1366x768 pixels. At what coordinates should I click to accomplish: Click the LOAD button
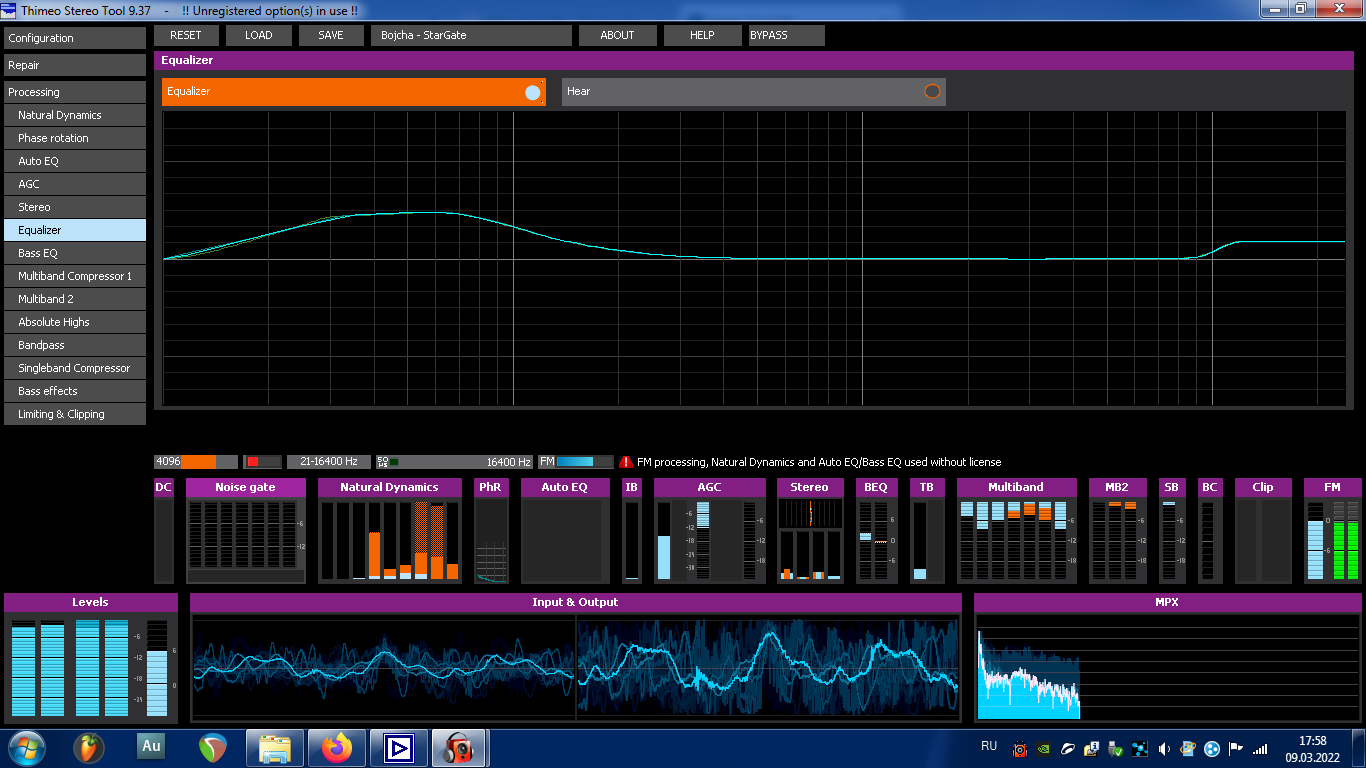pos(258,35)
